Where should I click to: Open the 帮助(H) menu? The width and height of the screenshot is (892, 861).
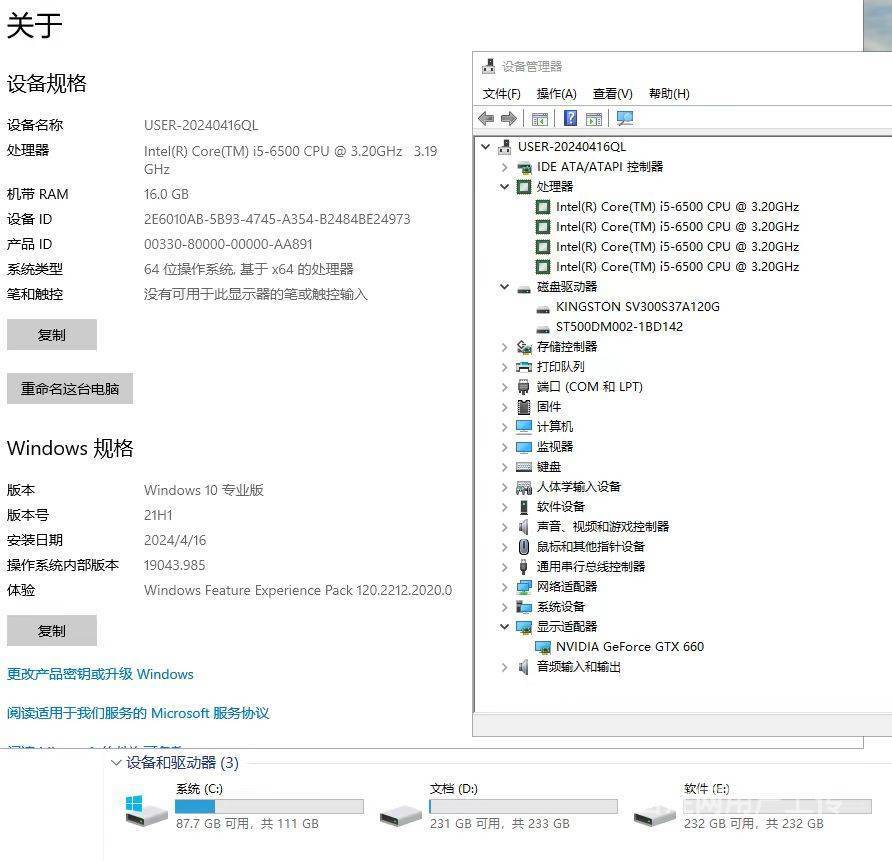click(669, 94)
